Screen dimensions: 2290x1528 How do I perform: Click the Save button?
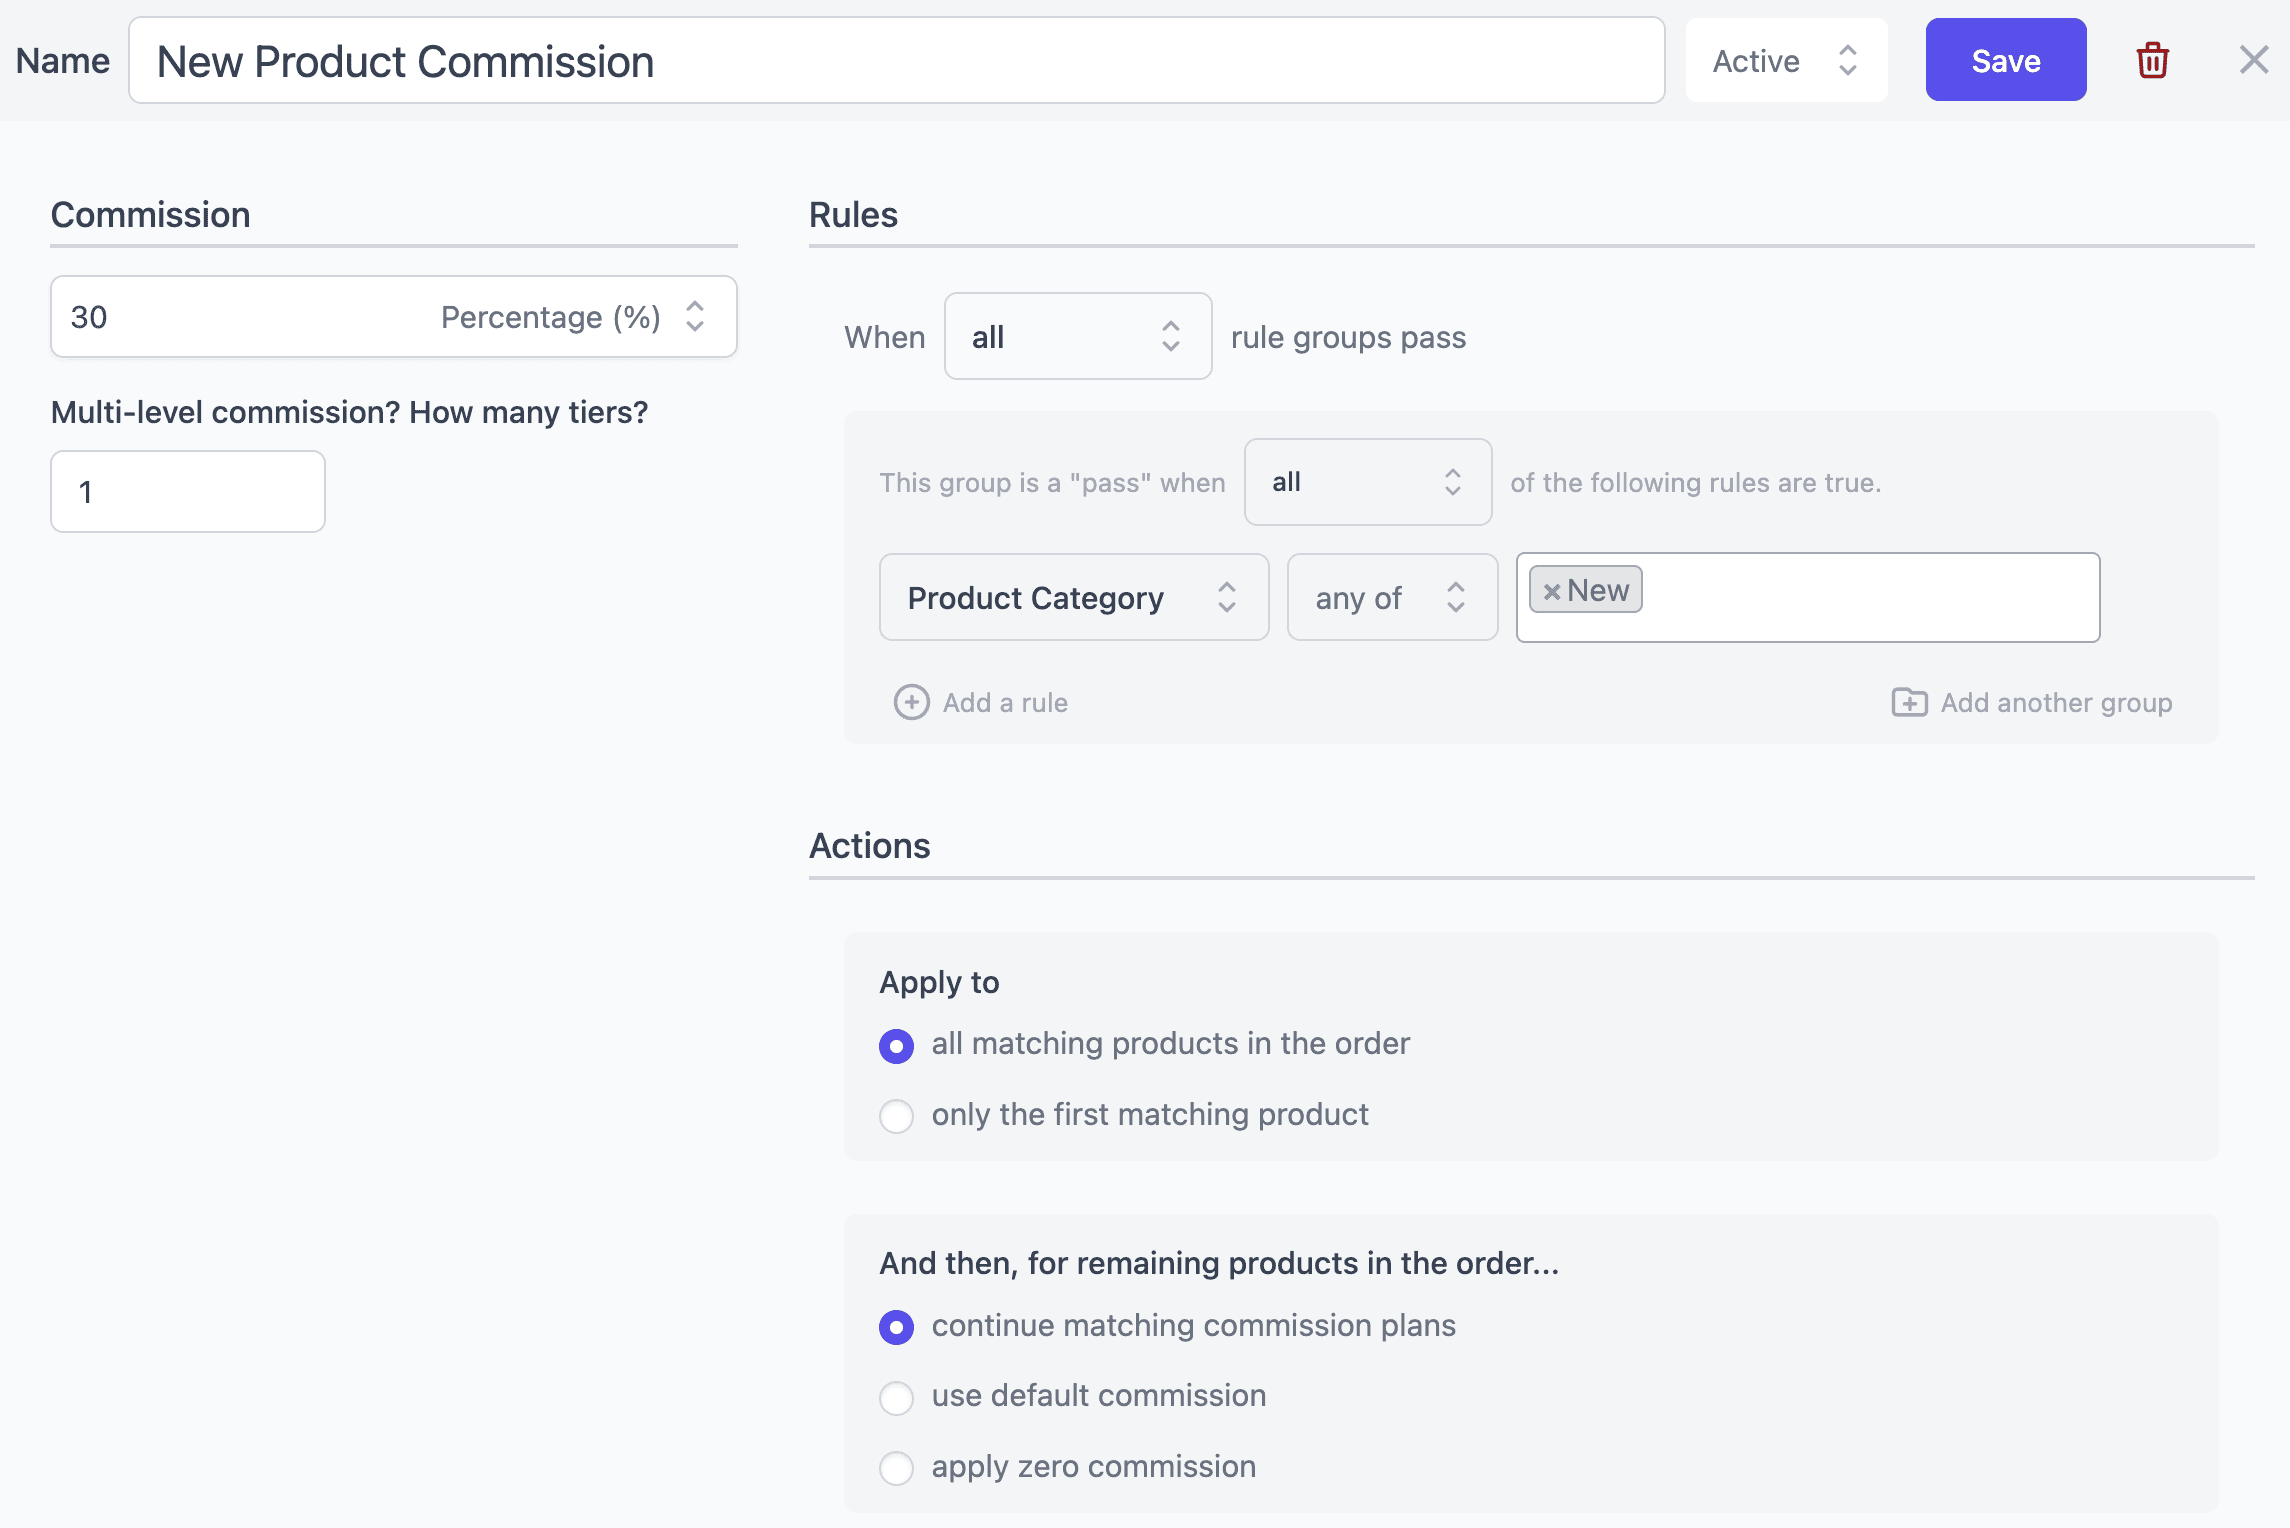(2004, 61)
